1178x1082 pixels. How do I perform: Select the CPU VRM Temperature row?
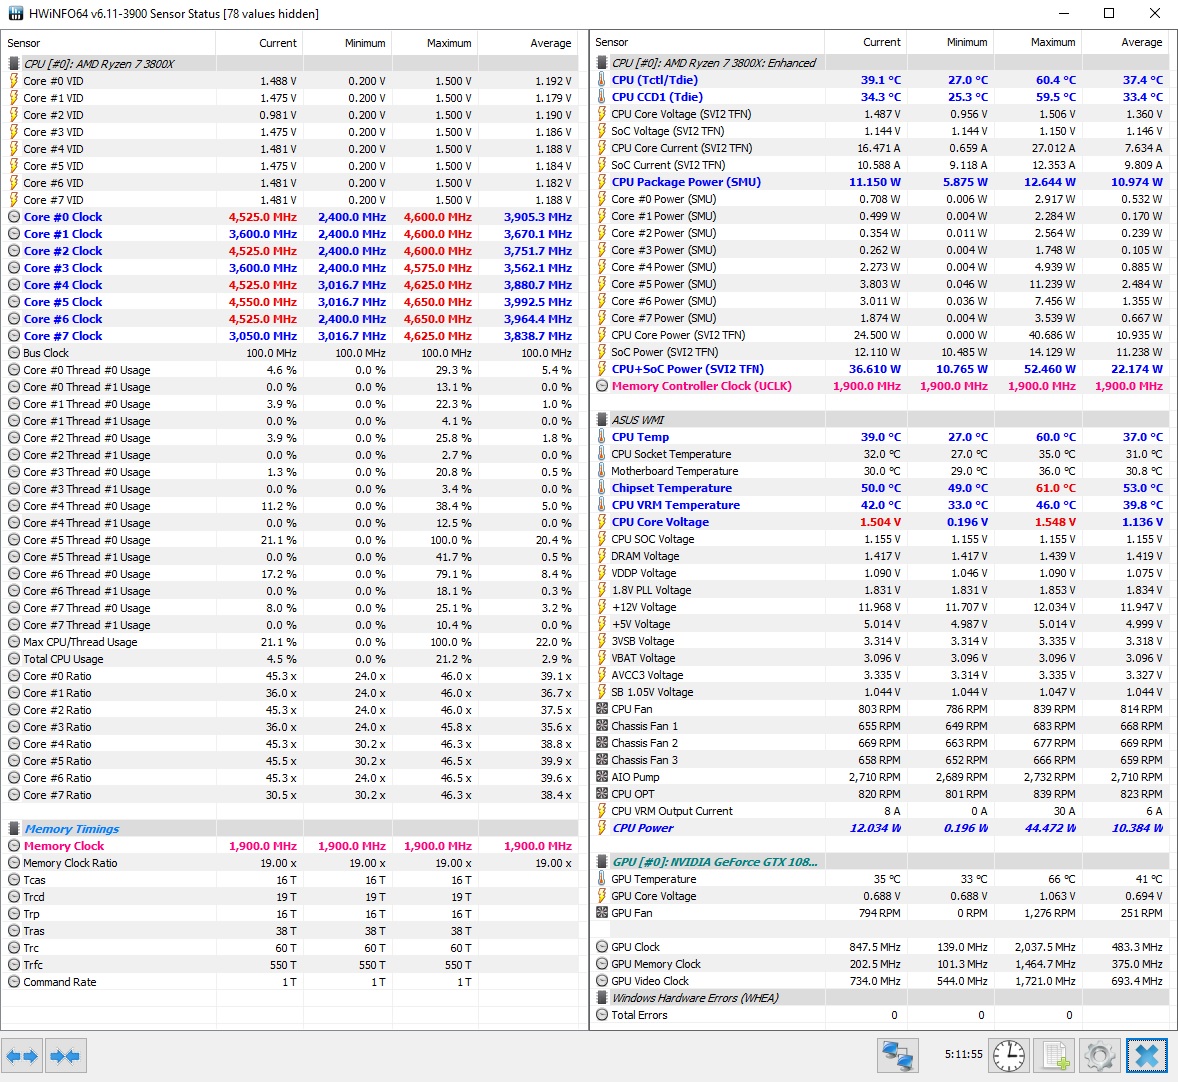tap(880, 505)
